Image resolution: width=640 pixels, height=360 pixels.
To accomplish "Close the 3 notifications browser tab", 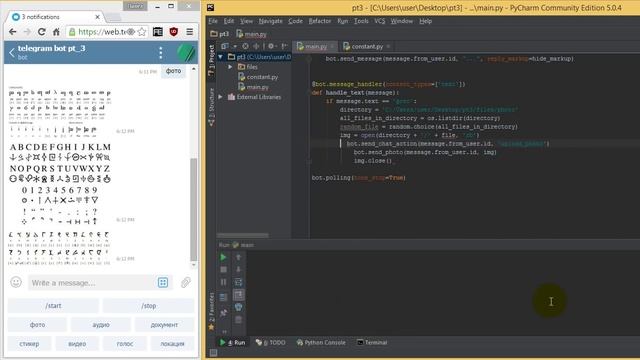I will click(x=98, y=17).
